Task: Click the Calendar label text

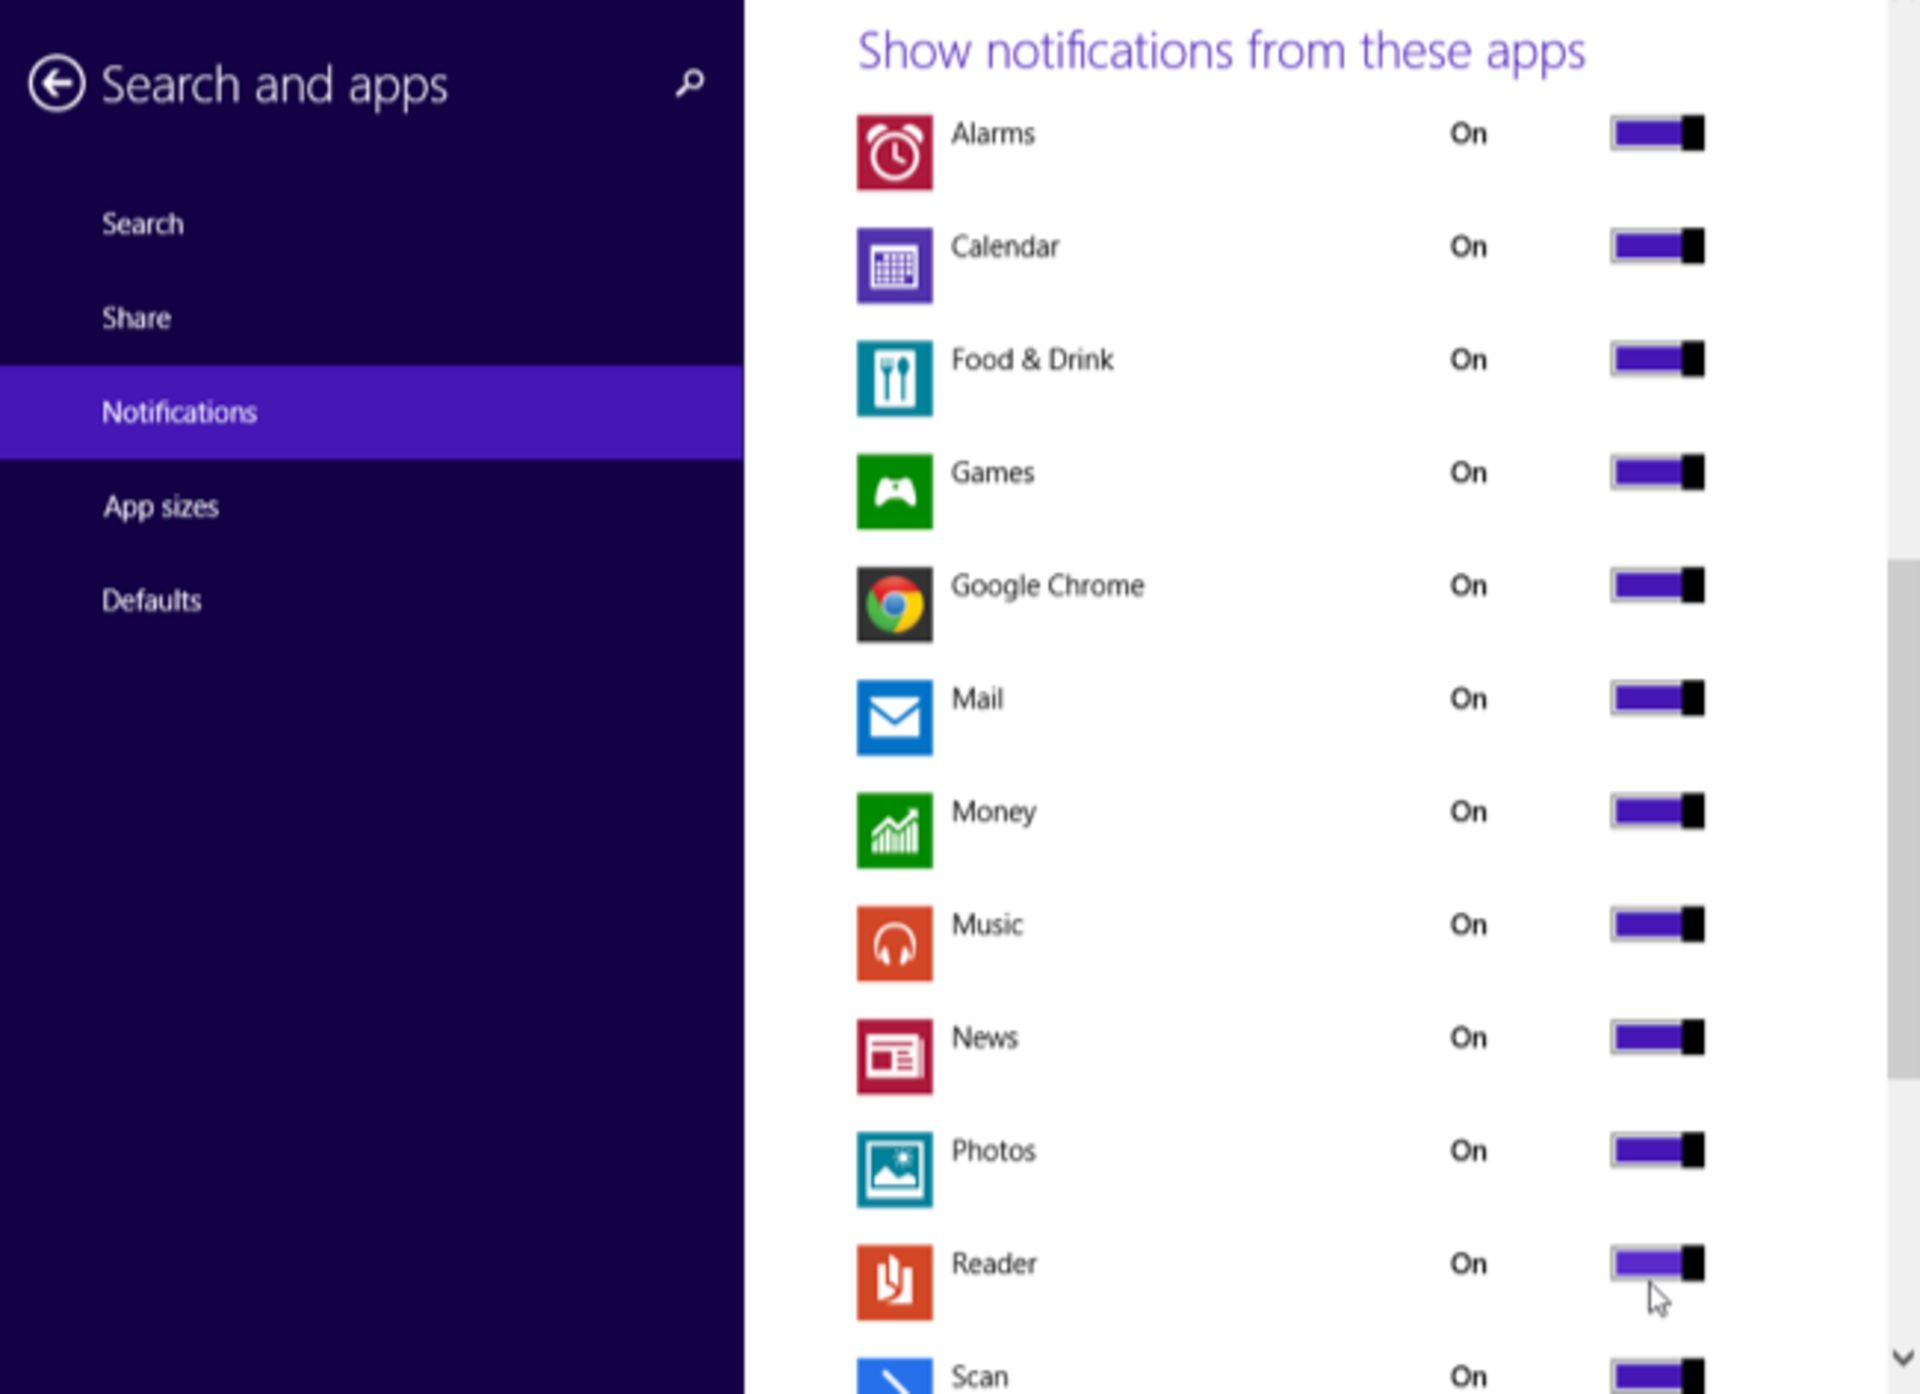Action: 1005,246
